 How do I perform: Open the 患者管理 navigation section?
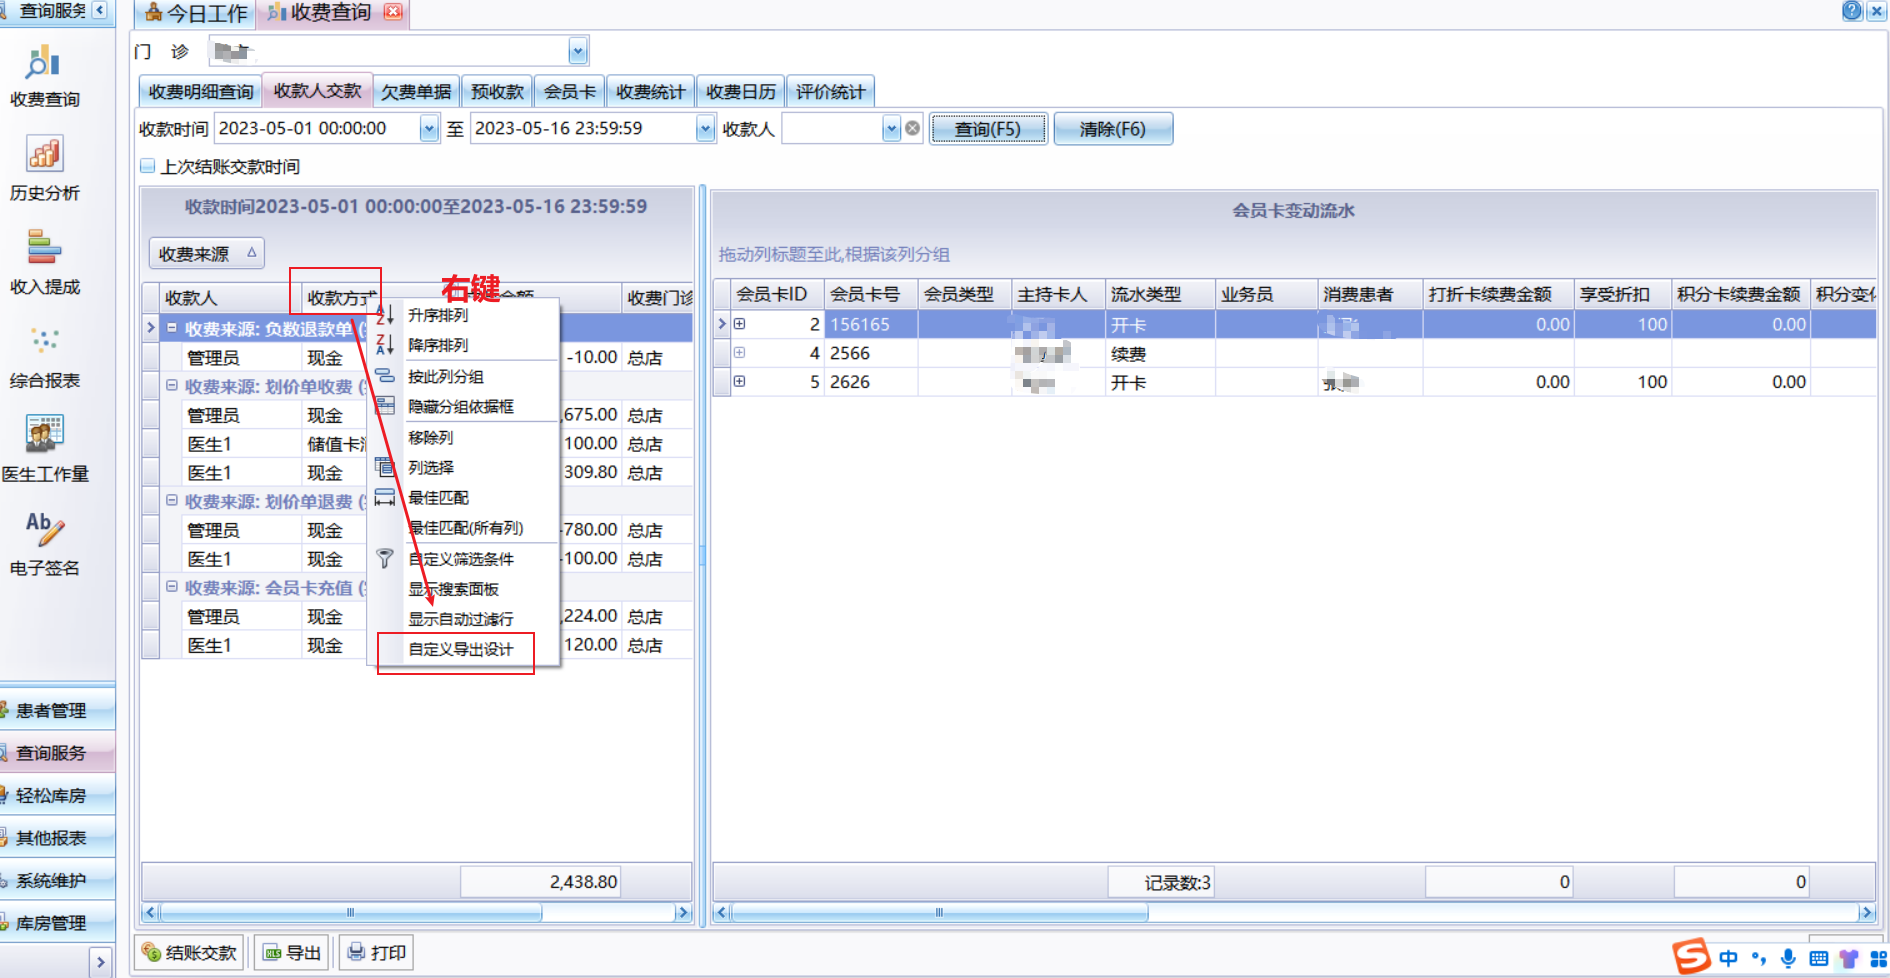[x=56, y=710]
